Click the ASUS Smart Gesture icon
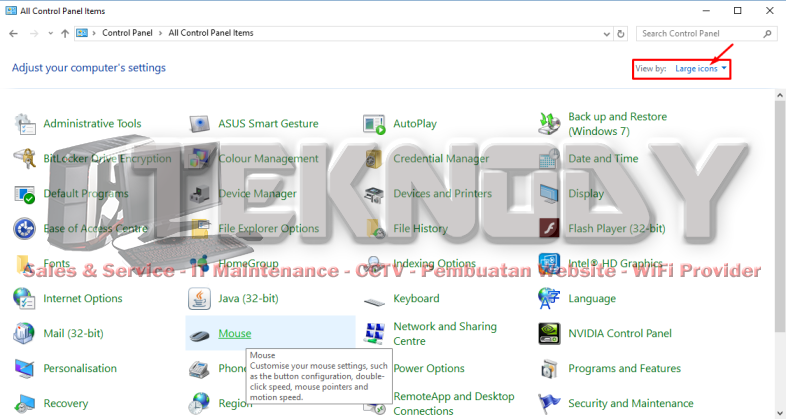786x419 pixels. tap(199, 124)
